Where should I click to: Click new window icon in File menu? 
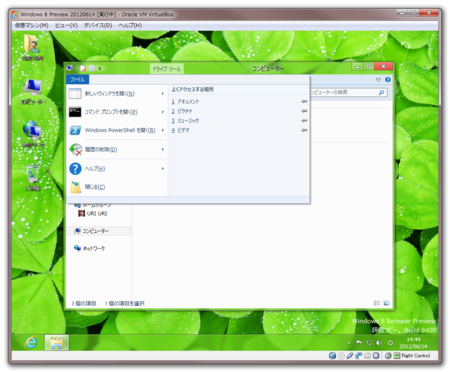tap(75, 94)
